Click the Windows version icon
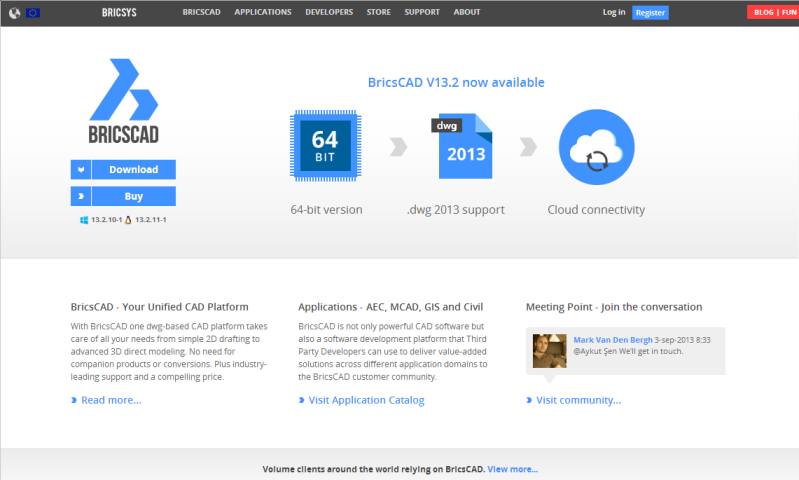 tap(85, 219)
